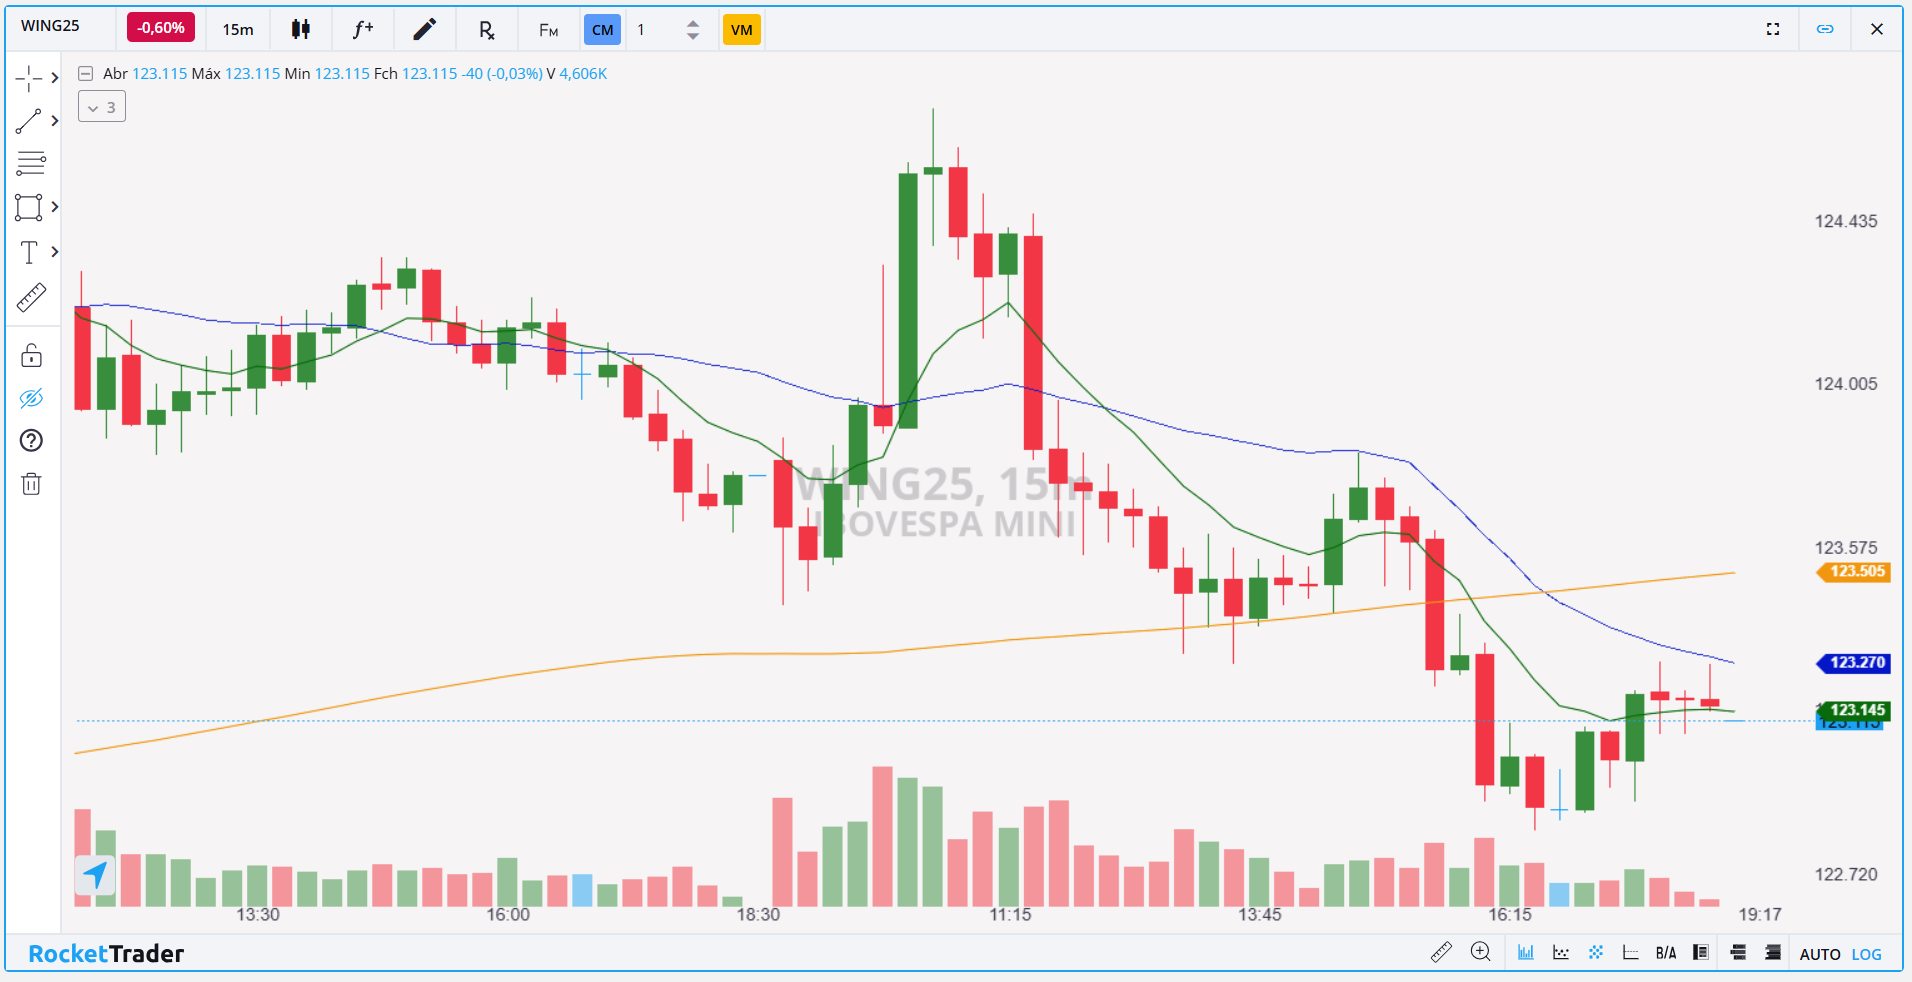Viewport: 1912px width, 982px height.
Task: Toggle the lock drawings padlock
Action: point(31,355)
